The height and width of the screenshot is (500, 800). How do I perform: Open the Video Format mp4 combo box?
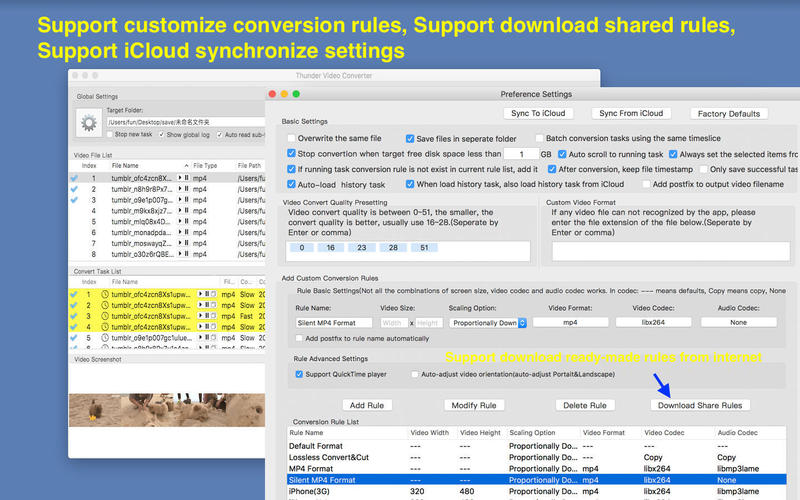[x=570, y=322]
